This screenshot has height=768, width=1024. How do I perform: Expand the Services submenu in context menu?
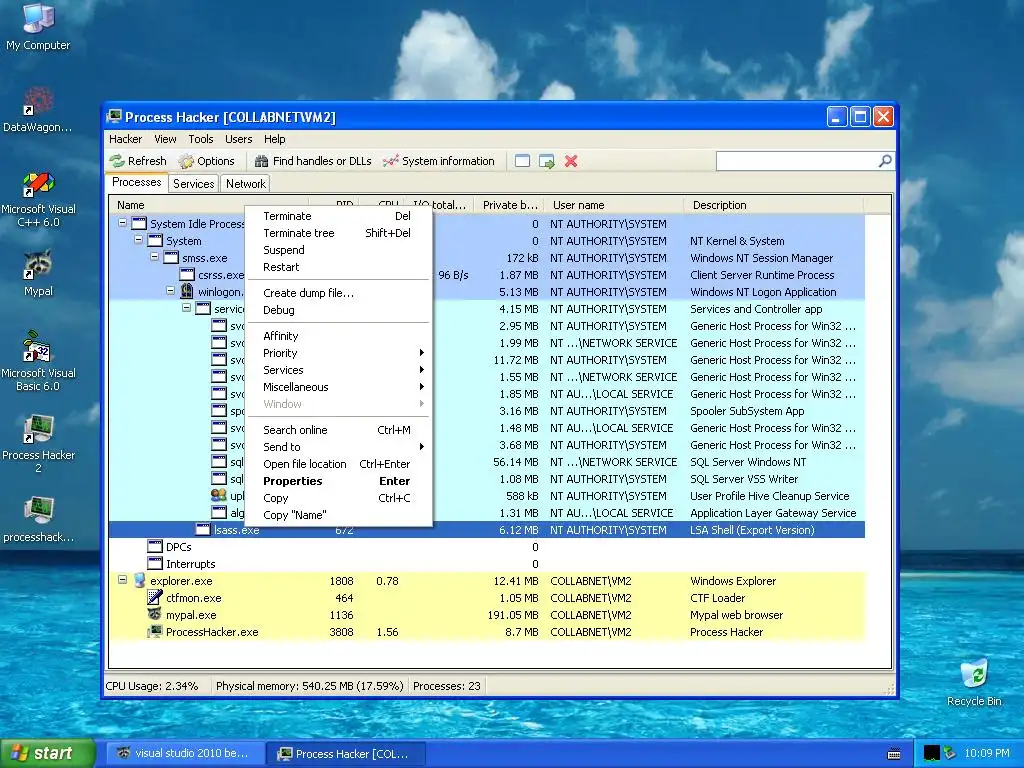[338, 370]
